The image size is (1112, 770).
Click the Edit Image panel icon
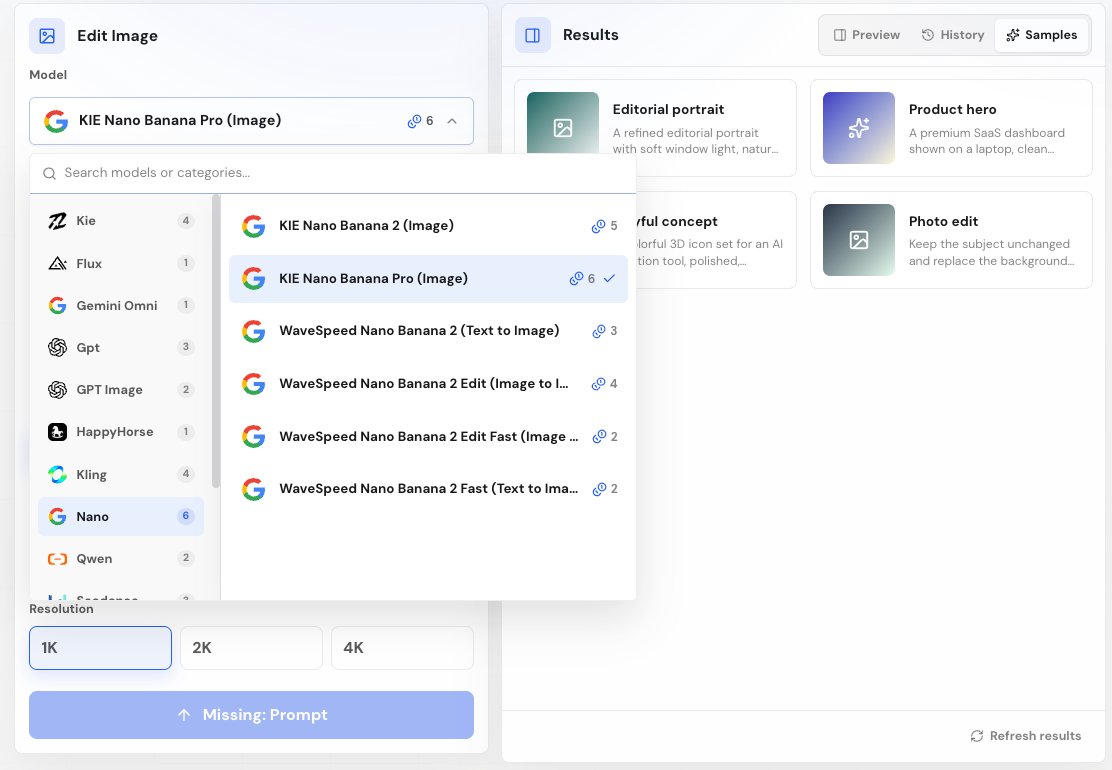click(47, 36)
